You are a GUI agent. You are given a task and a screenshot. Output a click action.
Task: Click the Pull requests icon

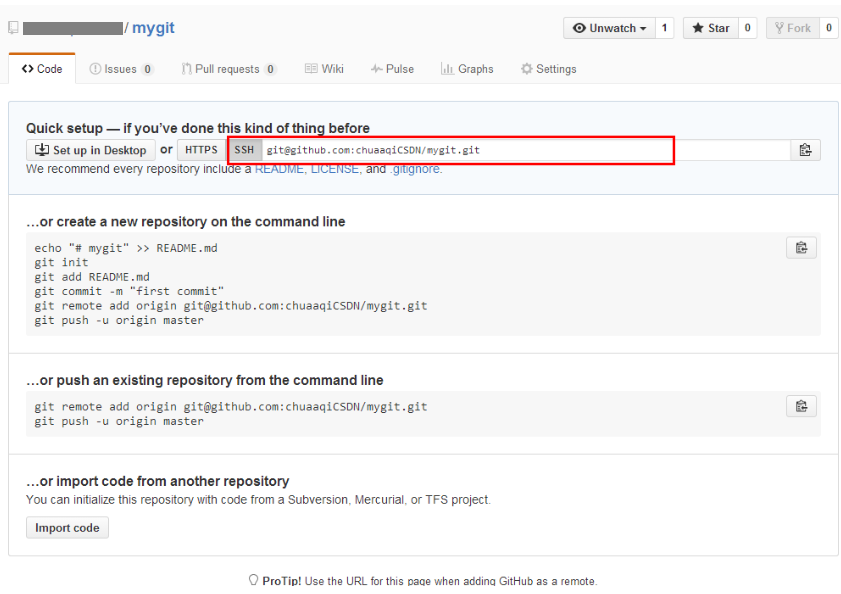coord(186,69)
